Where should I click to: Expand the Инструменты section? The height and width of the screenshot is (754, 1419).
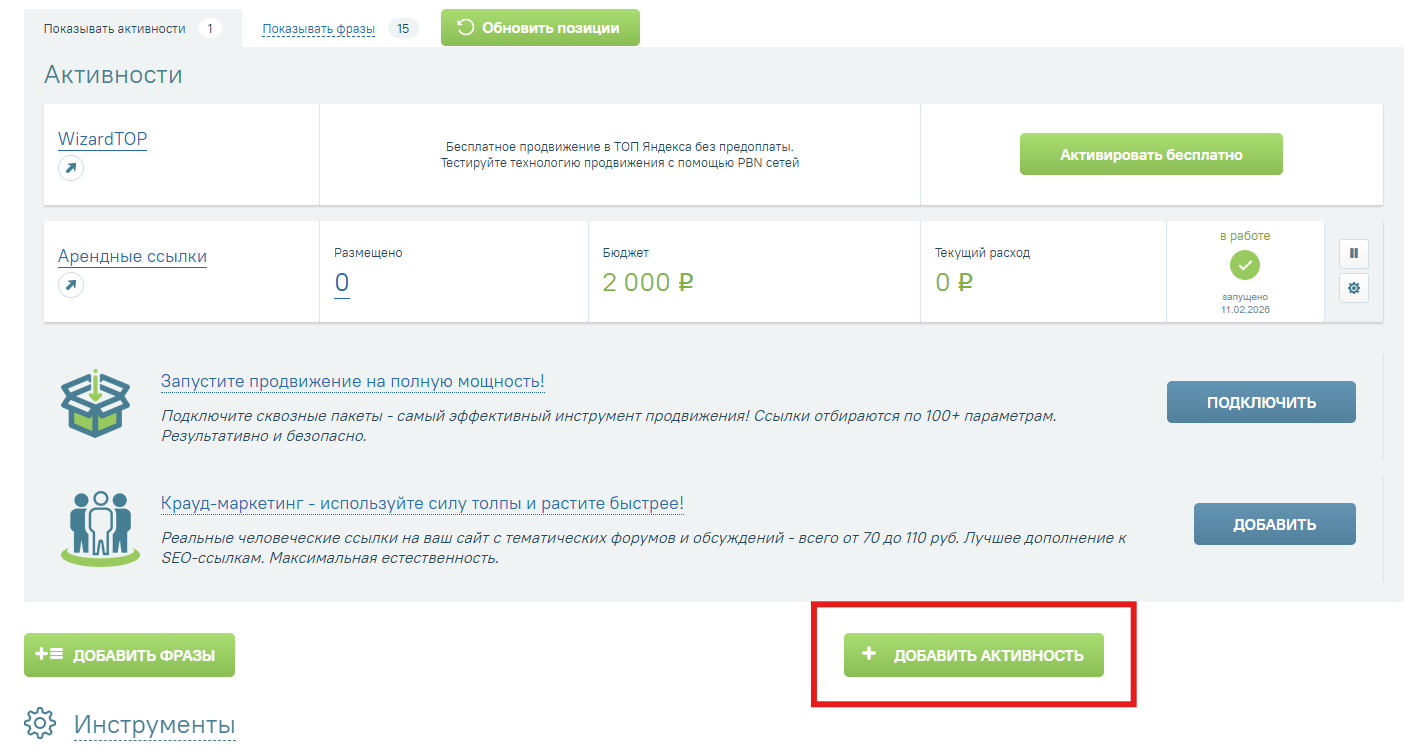tap(154, 725)
